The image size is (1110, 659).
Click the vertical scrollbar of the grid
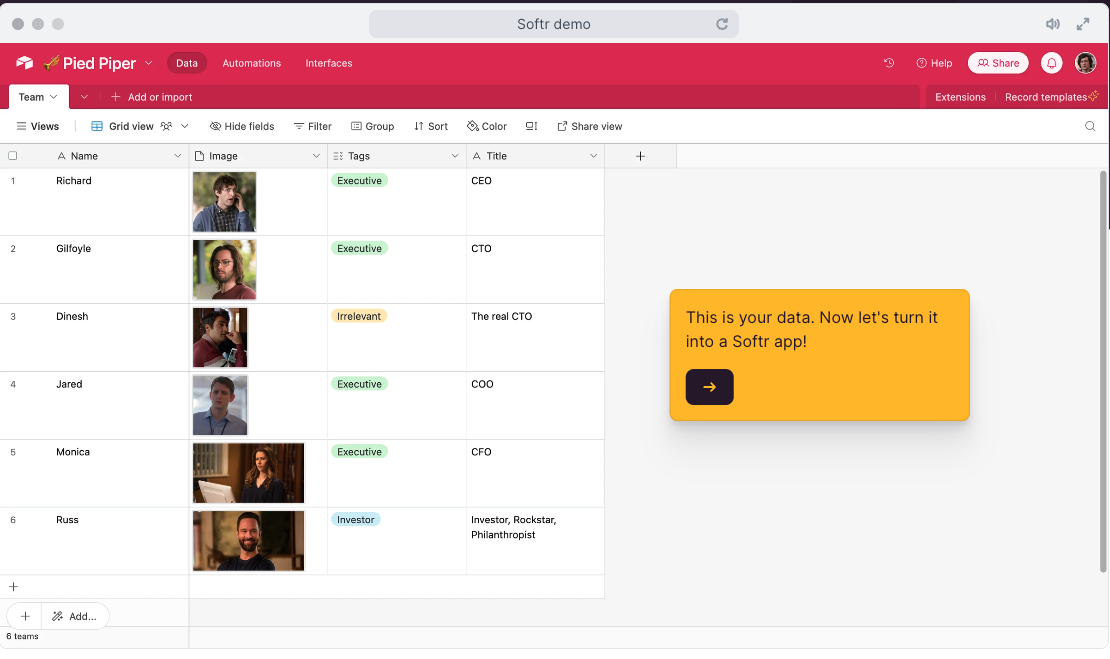1103,372
